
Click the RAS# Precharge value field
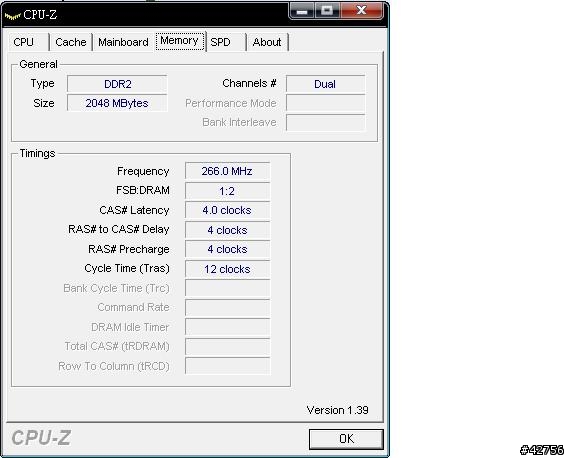(228, 249)
